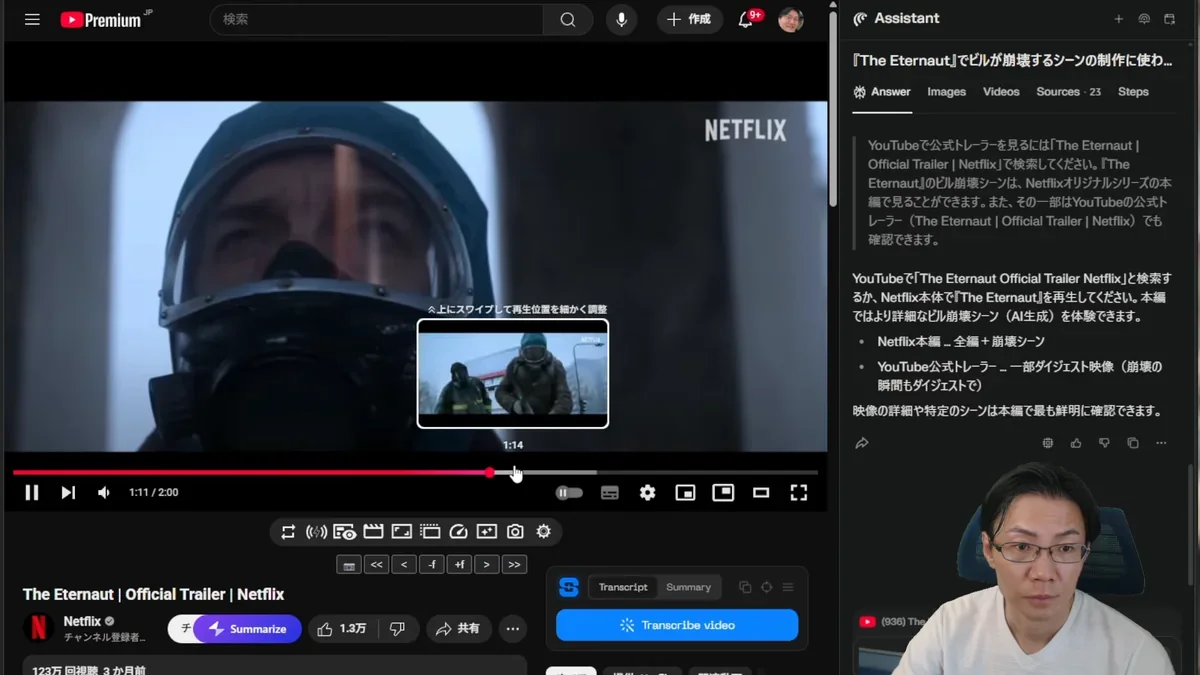The image size is (1200, 675).
Task: Copy the Assistant answer
Action: (1133, 443)
